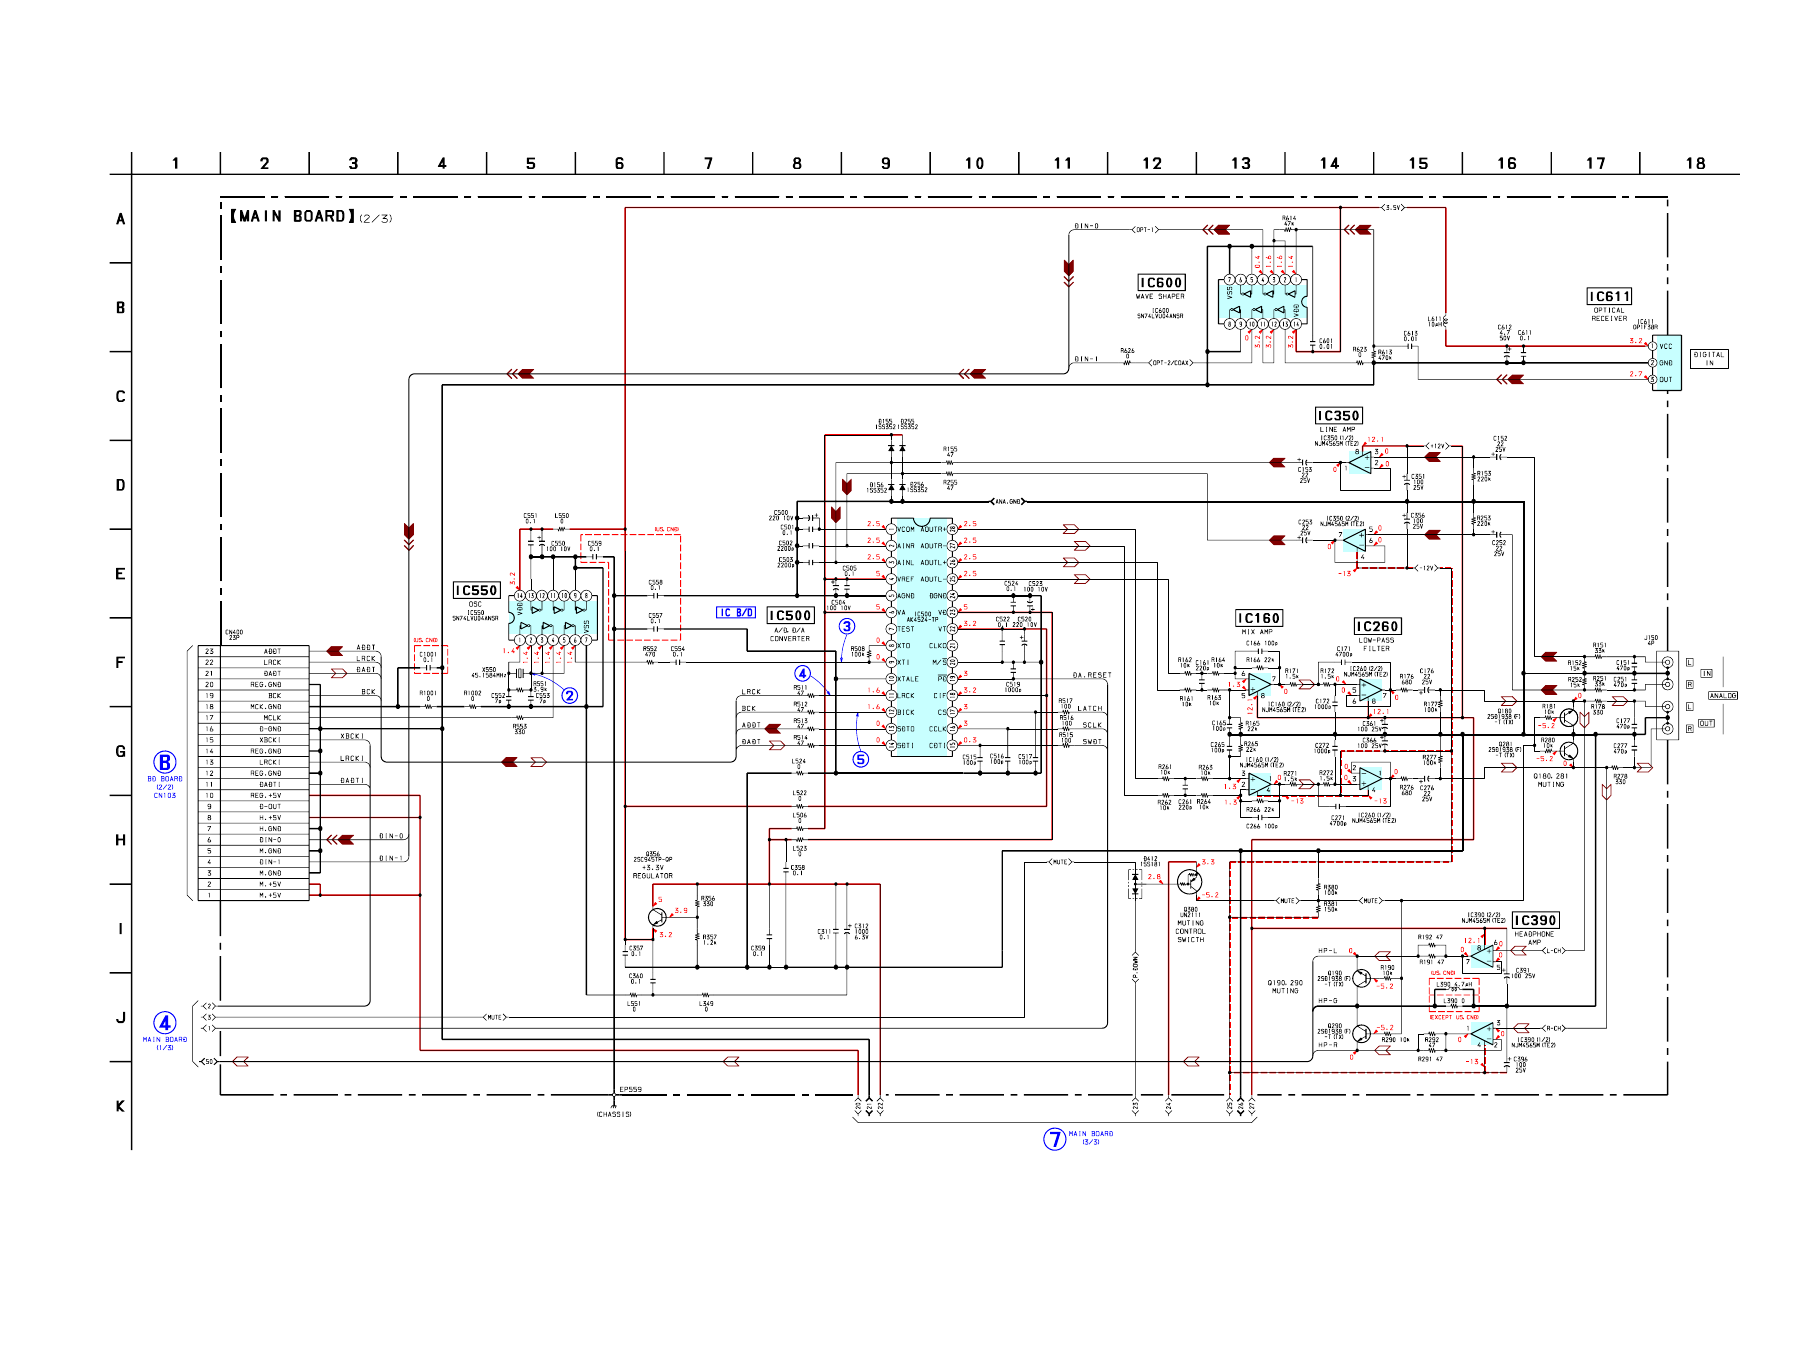The width and height of the screenshot is (1796, 1350).
Task: Click the IC611 optical receiver label
Action: (x=1609, y=297)
